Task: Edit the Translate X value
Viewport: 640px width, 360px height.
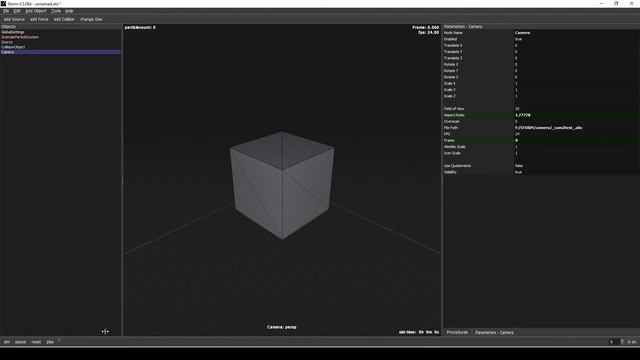Action: 577,45
